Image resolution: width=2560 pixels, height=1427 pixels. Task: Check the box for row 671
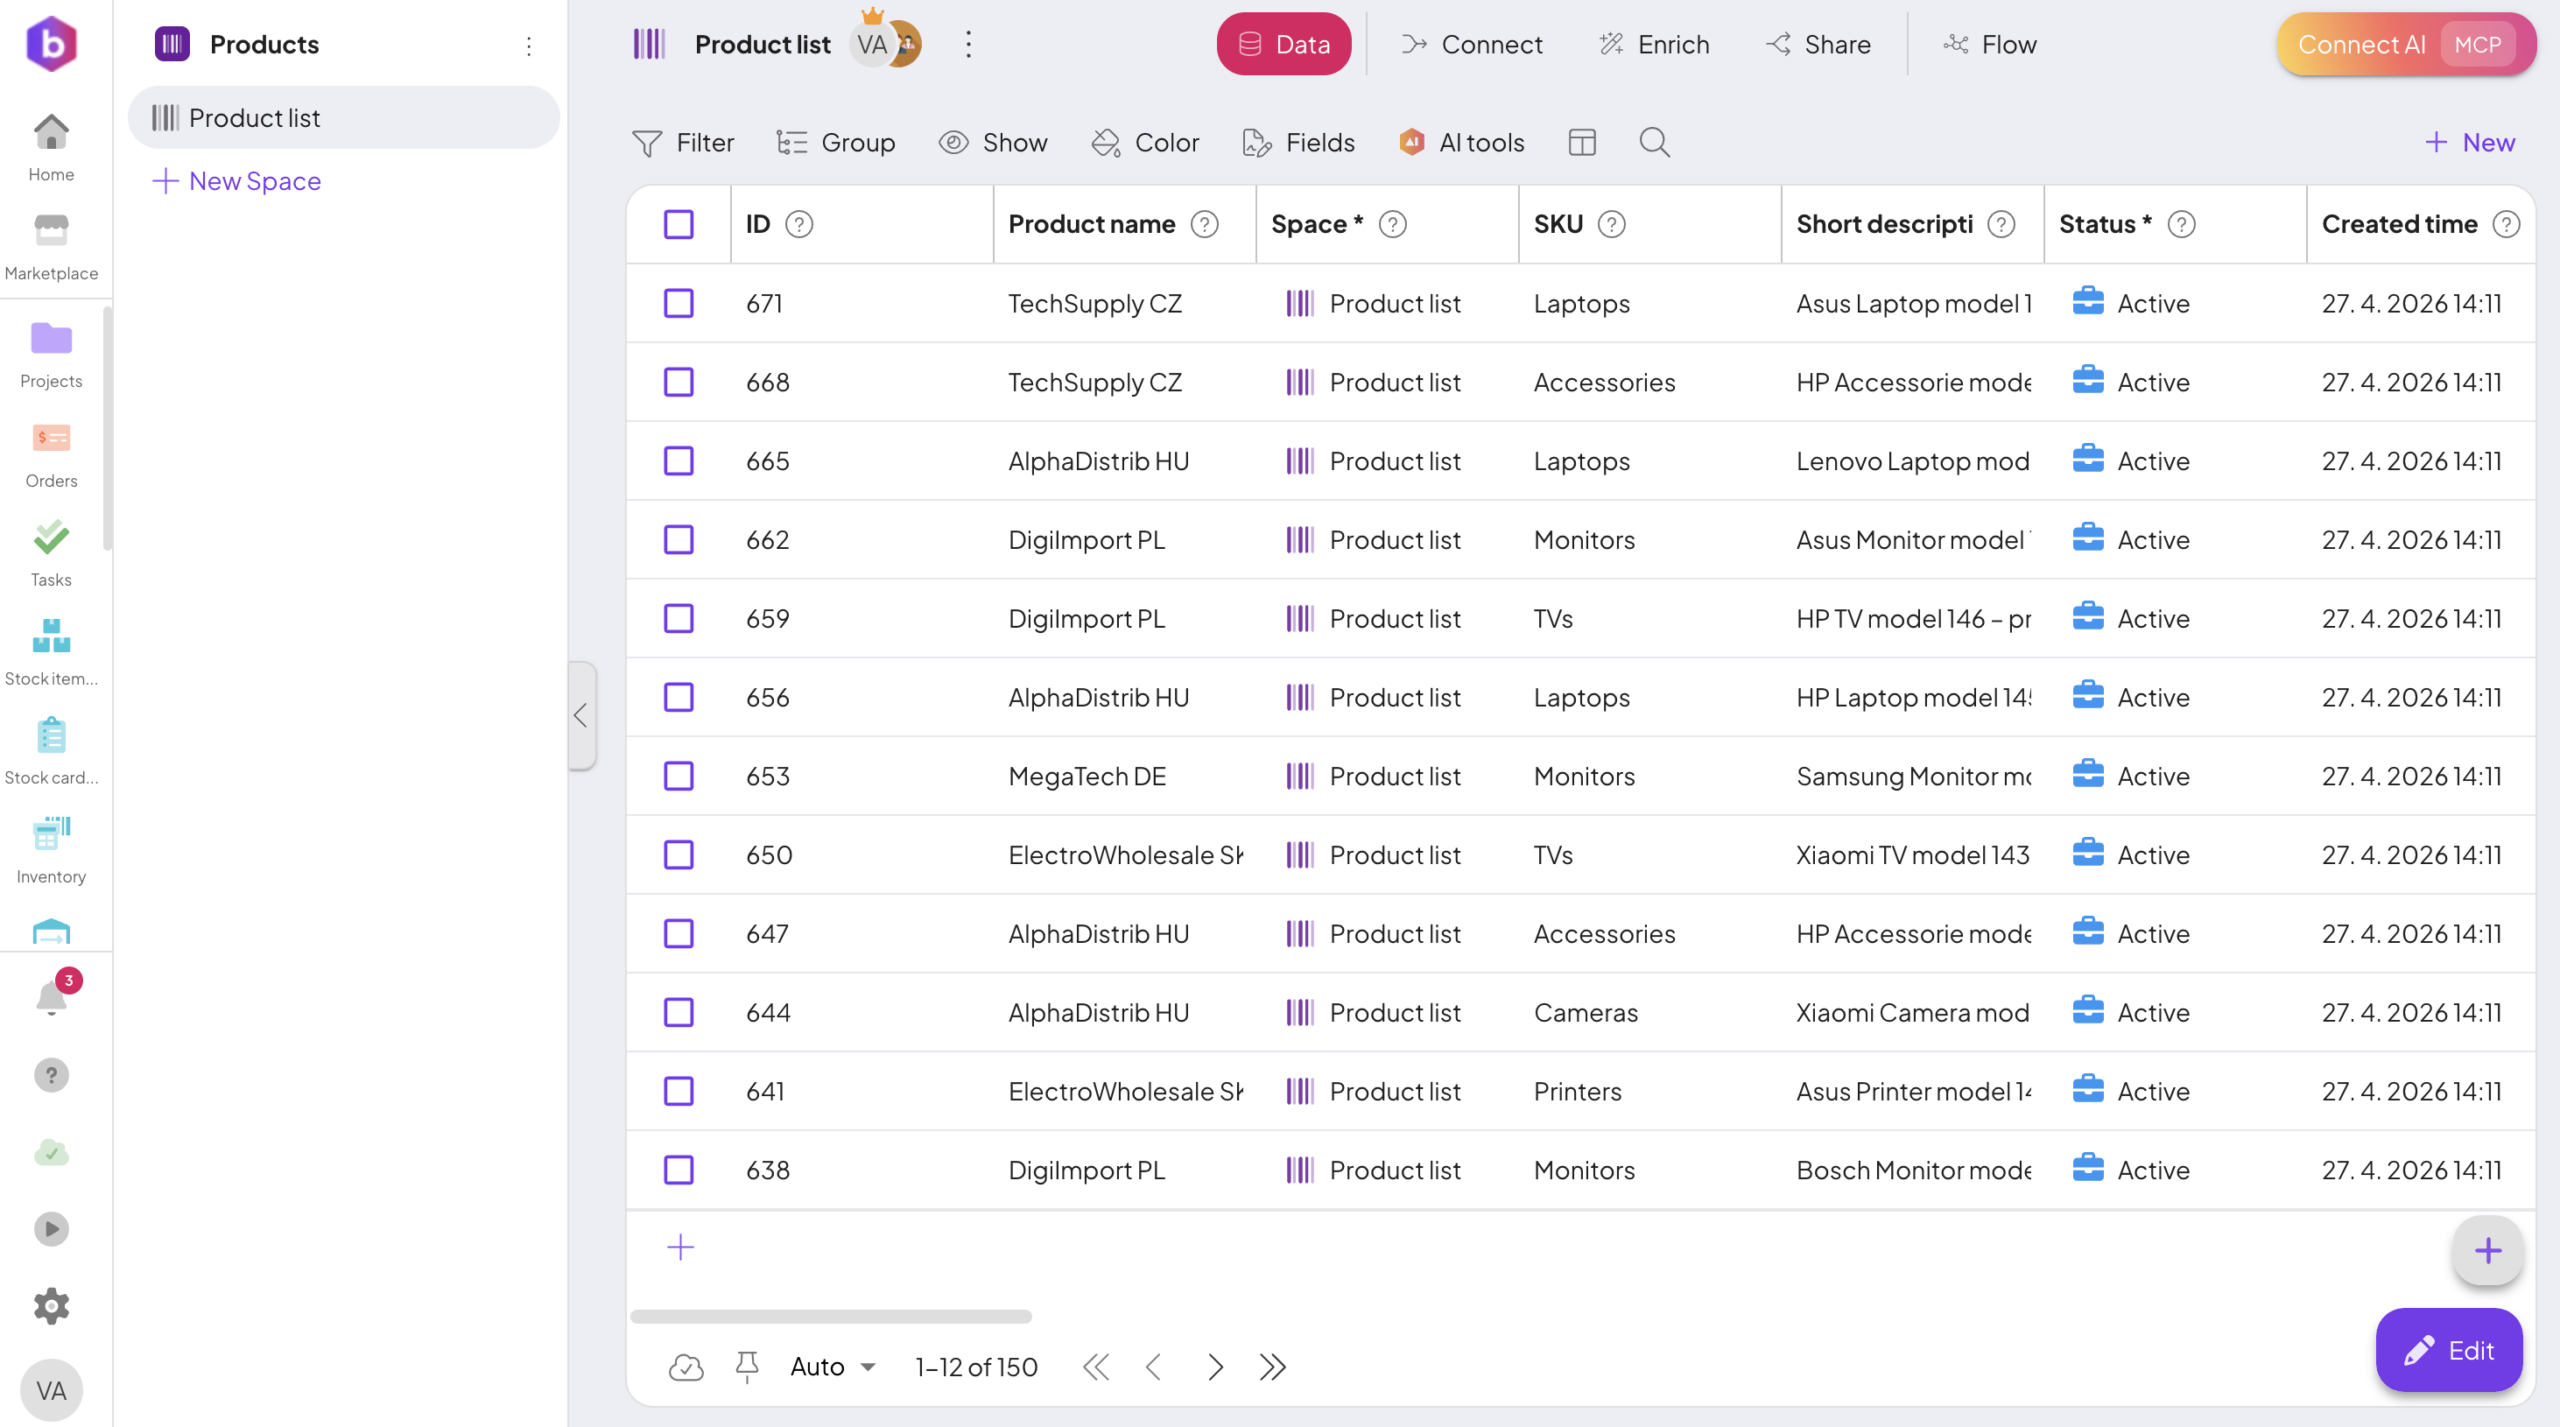679,303
